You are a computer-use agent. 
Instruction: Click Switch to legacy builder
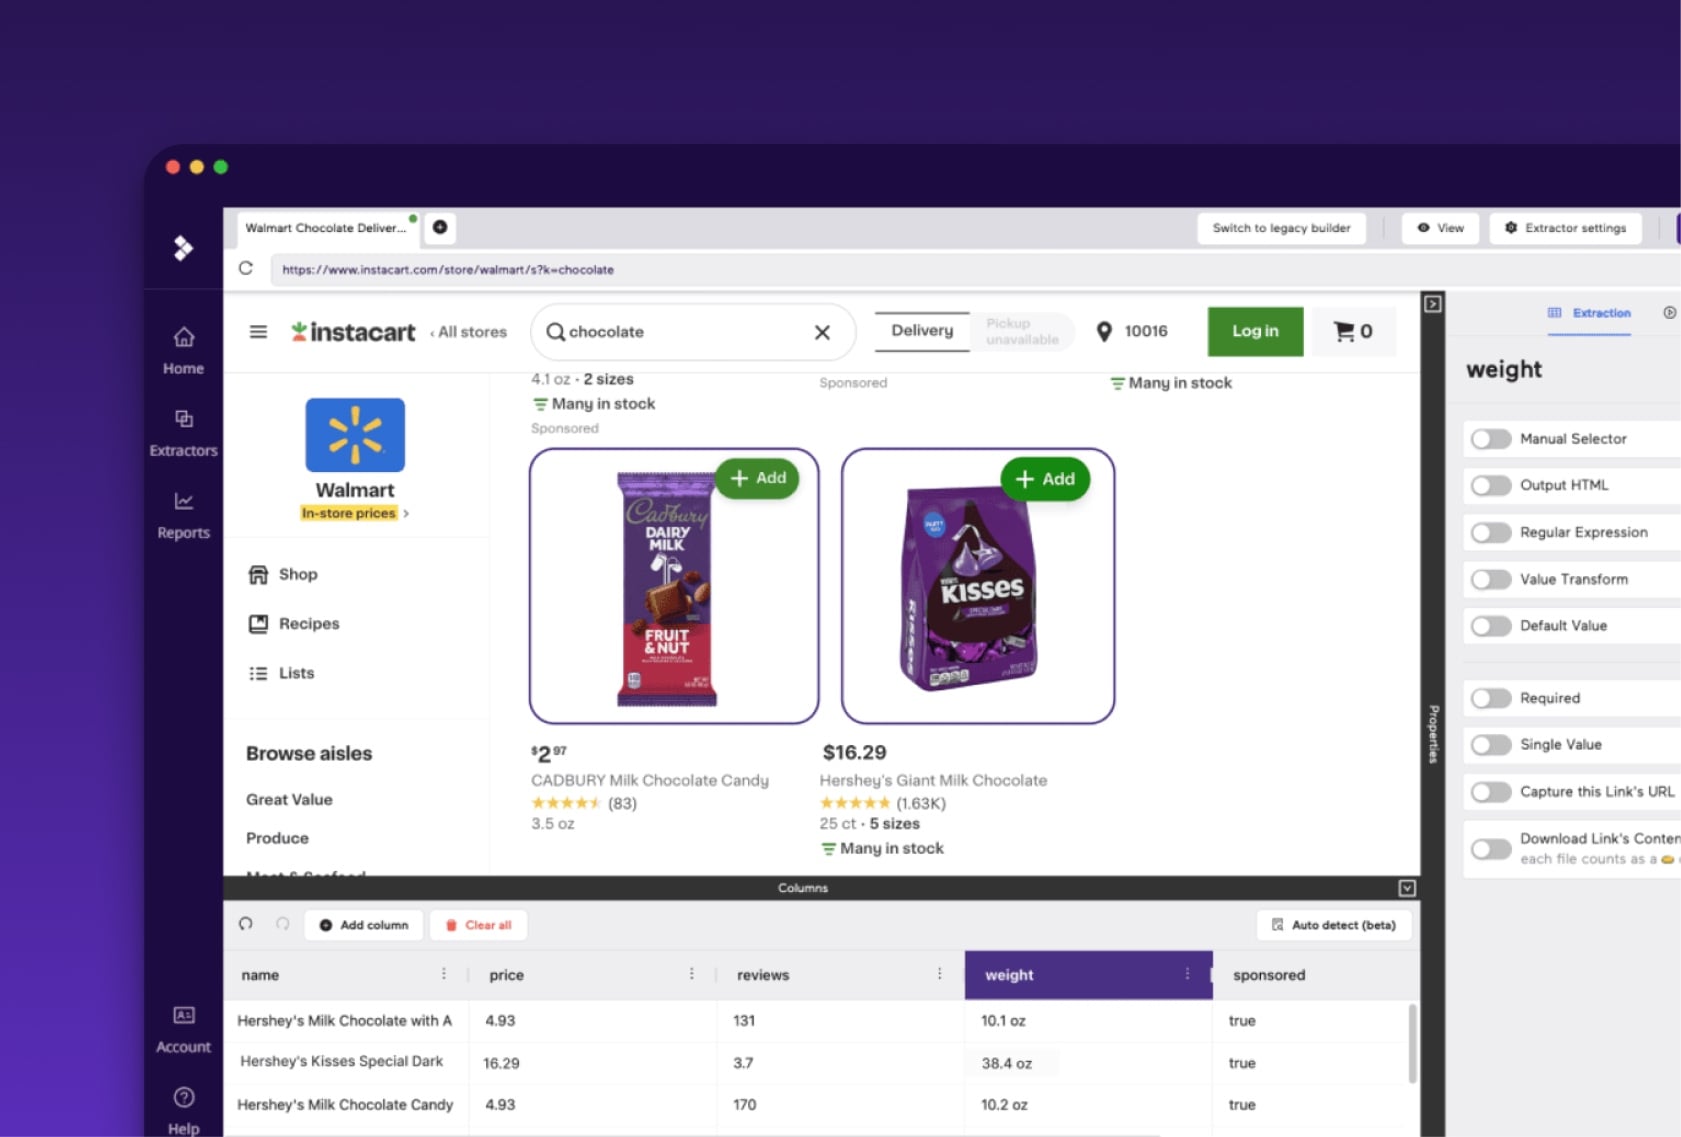[x=1281, y=228]
